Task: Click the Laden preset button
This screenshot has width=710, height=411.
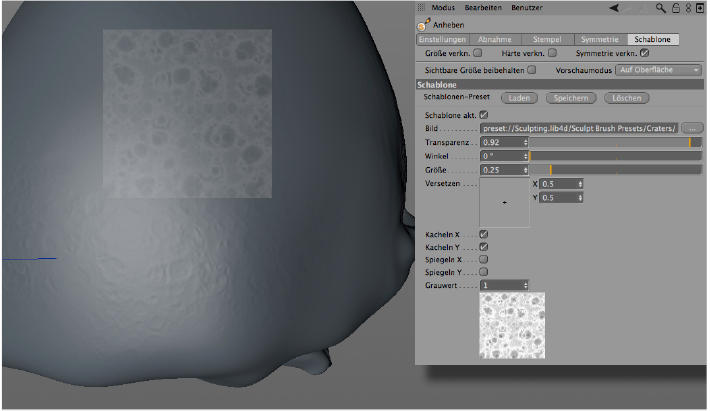Action: pos(519,98)
